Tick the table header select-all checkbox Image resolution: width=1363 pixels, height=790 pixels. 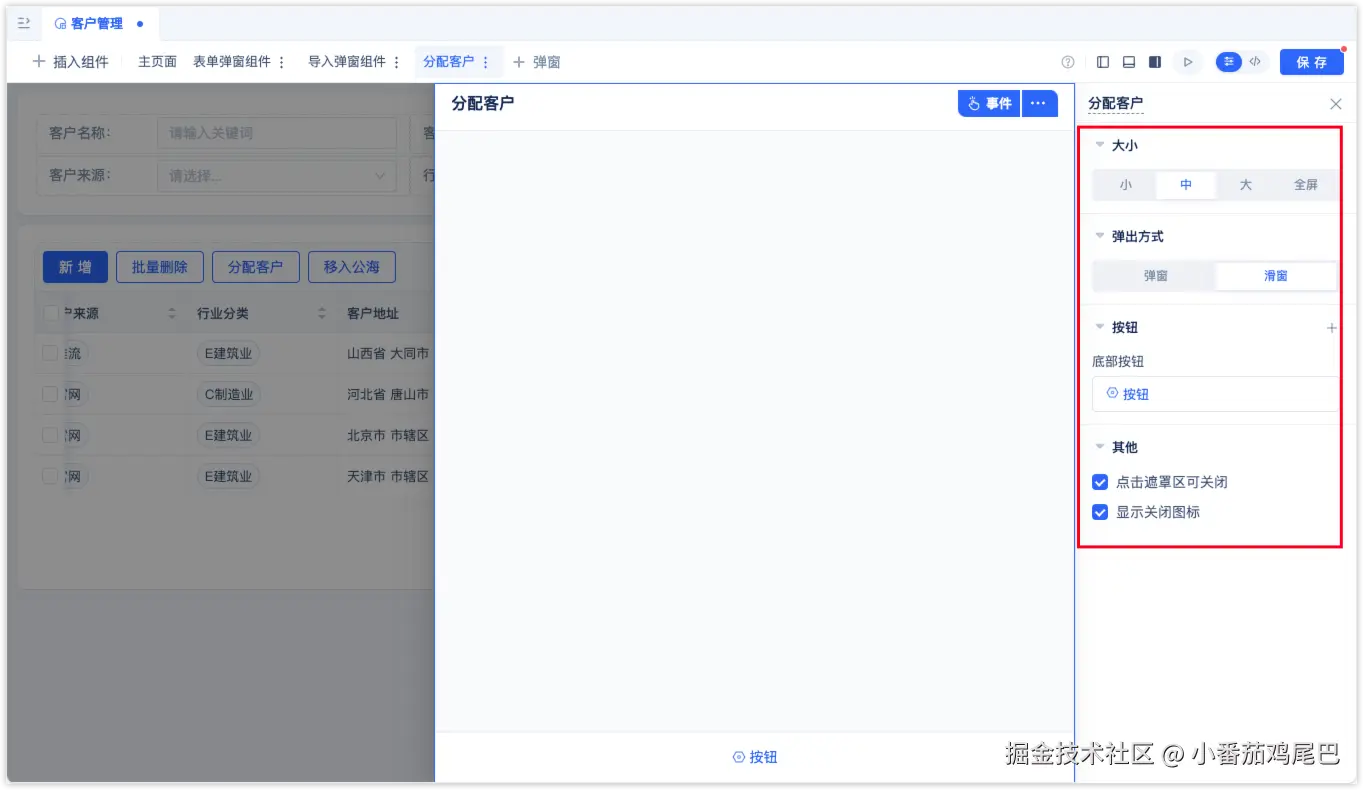pyautogui.click(x=51, y=314)
